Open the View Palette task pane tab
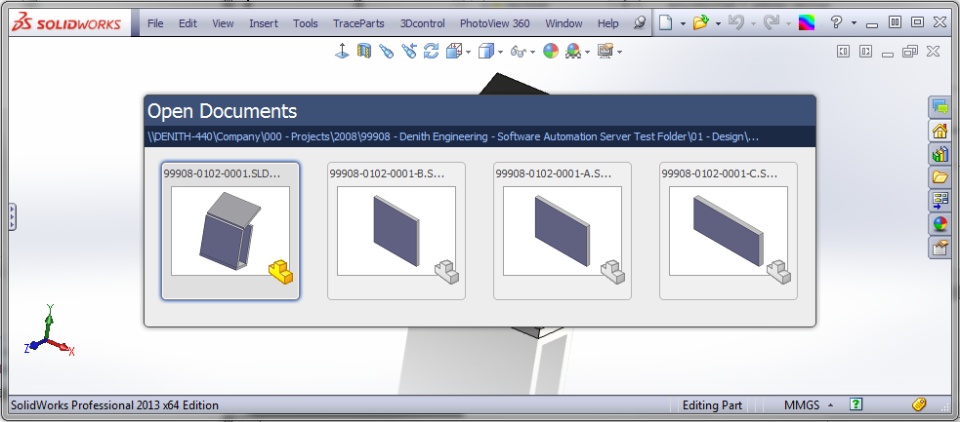The width and height of the screenshot is (960, 422). 940,201
